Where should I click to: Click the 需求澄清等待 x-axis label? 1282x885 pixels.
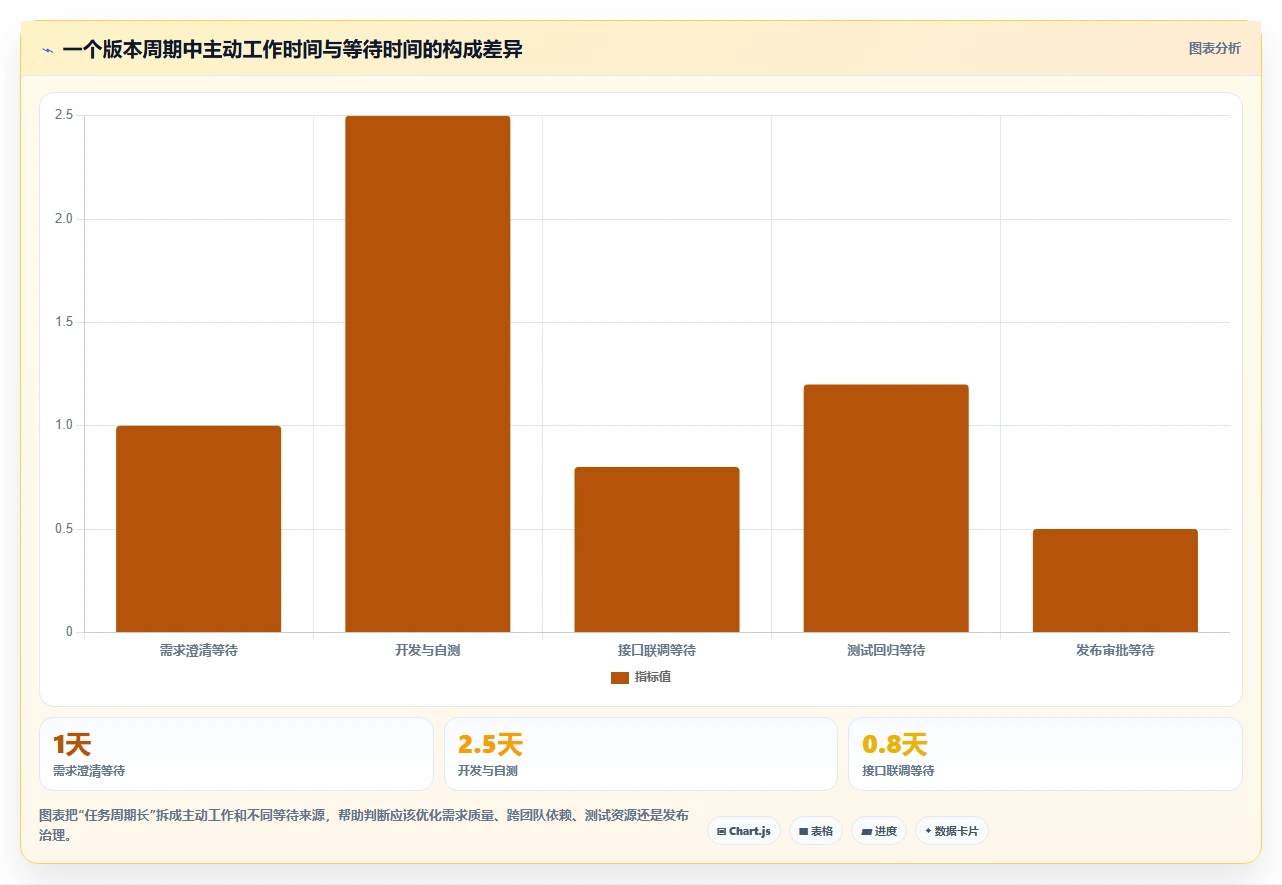198,650
